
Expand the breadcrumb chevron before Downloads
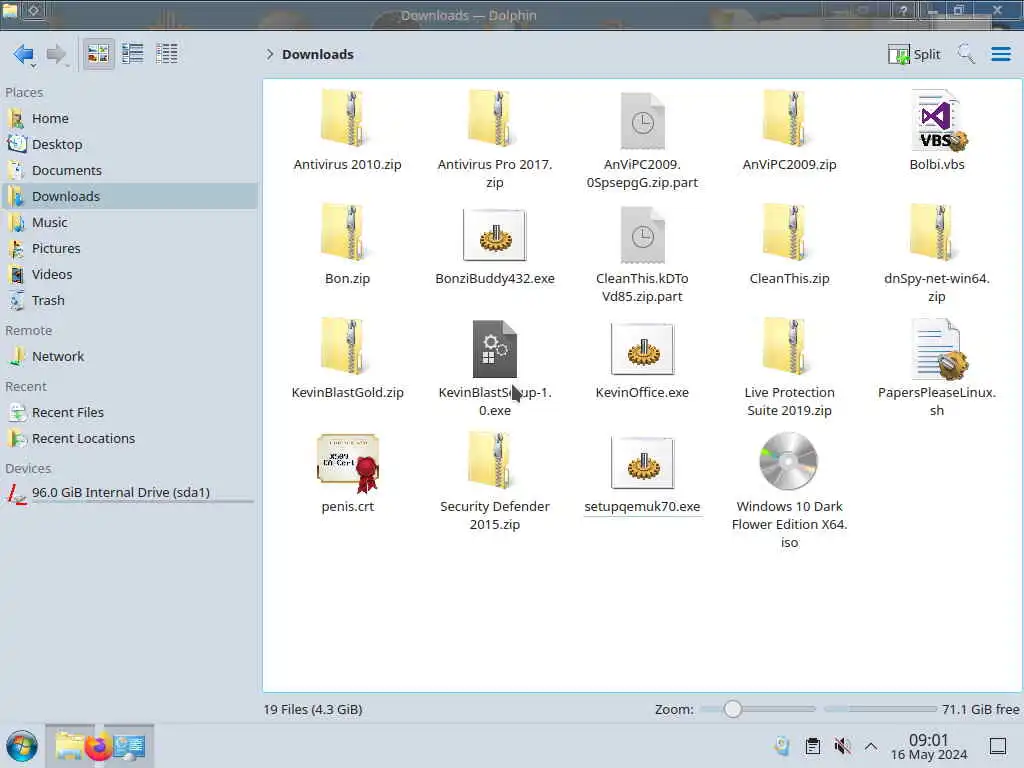pyautogui.click(x=270, y=54)
